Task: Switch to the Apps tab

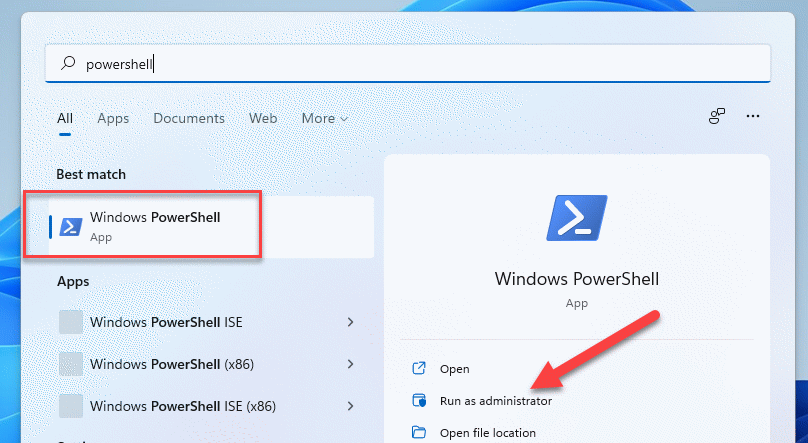Action: tap(113, 118)
